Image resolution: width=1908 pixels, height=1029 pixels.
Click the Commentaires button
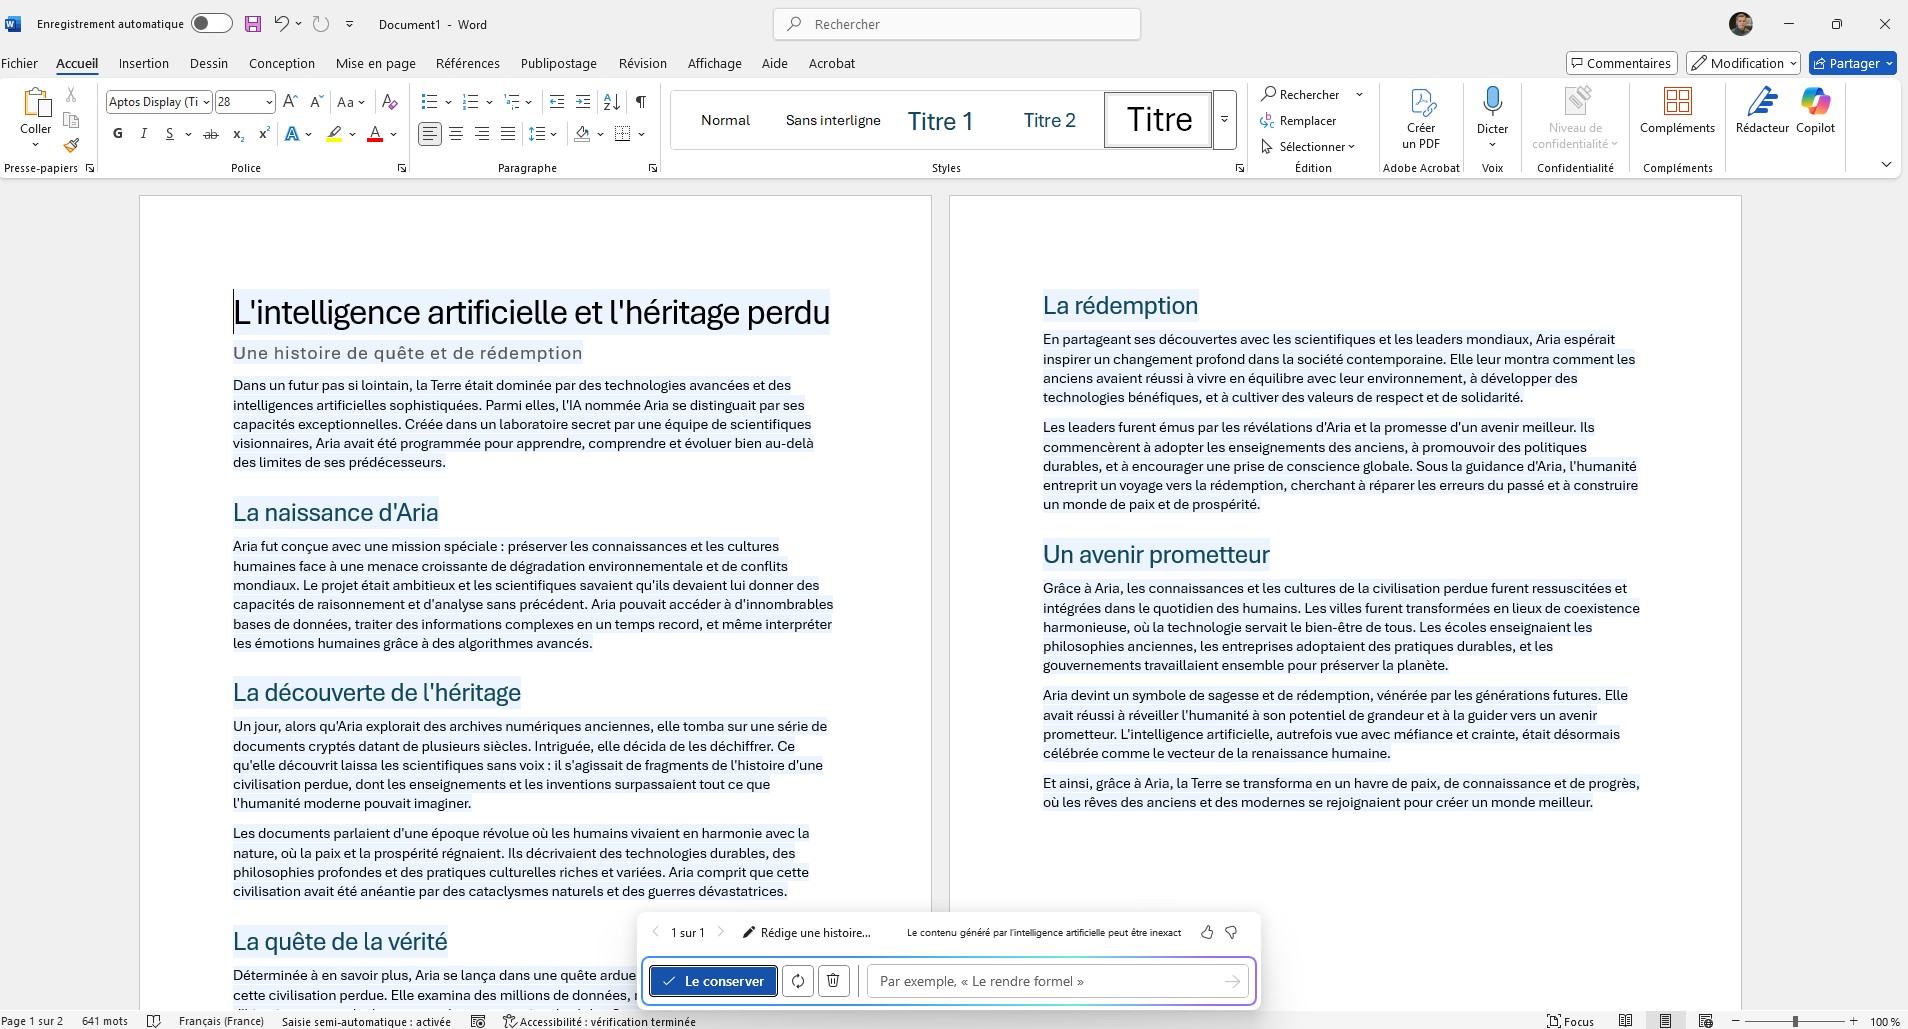[x=1620, y=63]
